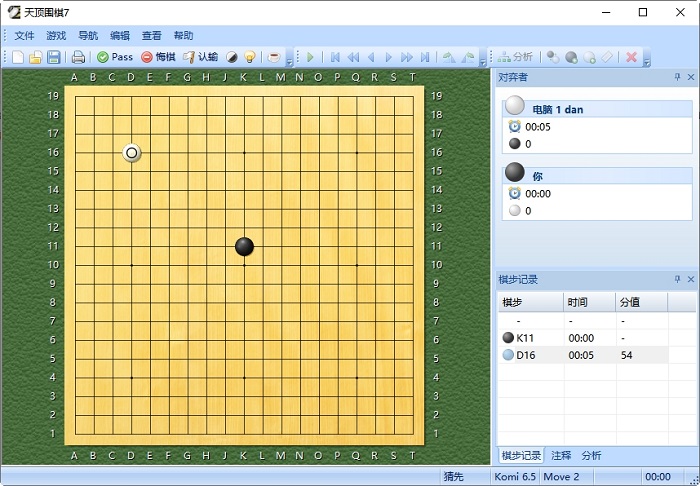
Task: Expand the first toolbar overflow arrow
Action: 289,62
